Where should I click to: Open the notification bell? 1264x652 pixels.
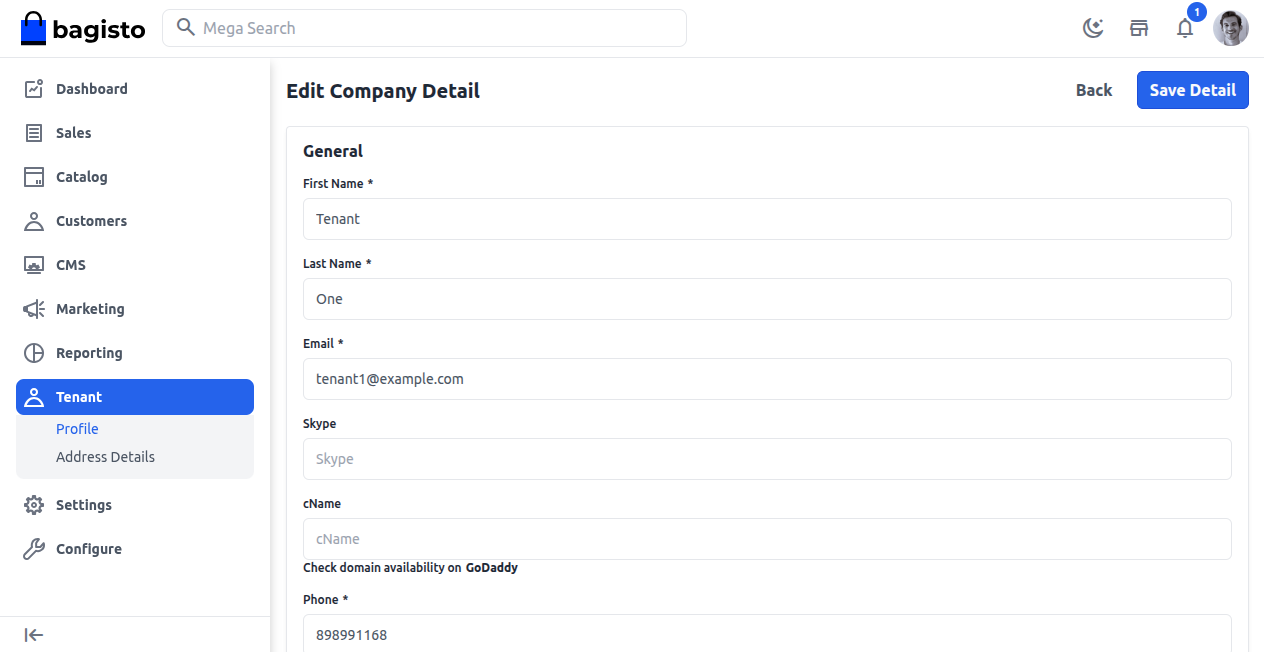coord(1185,29)
